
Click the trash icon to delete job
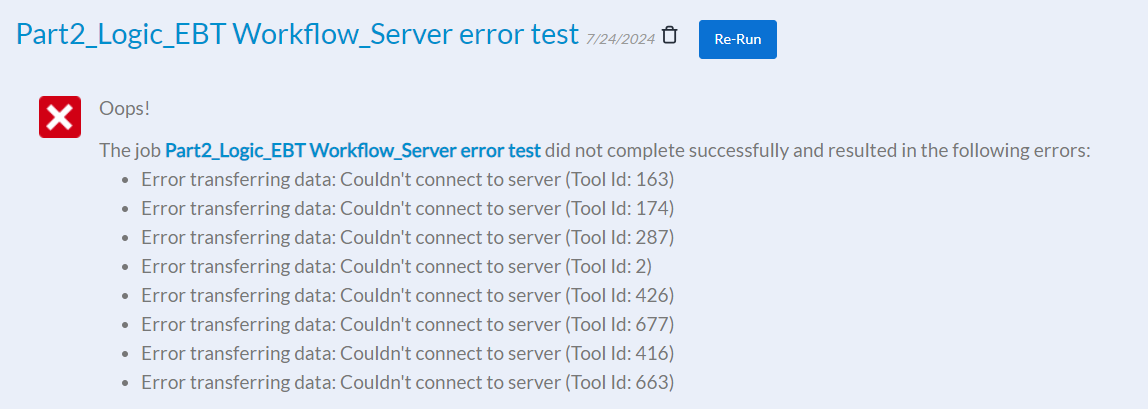(670, 35)
